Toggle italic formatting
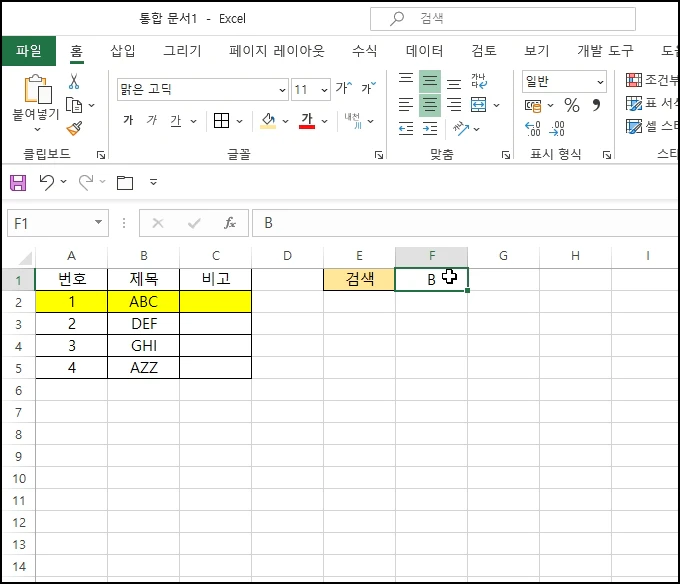This screenshot has width=680, height=584. pyautogui.click(x=151, y=120)
